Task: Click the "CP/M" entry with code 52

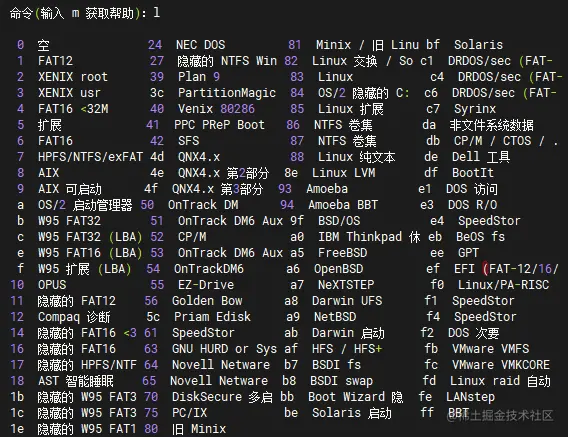Action: click(x=192, y=237)
